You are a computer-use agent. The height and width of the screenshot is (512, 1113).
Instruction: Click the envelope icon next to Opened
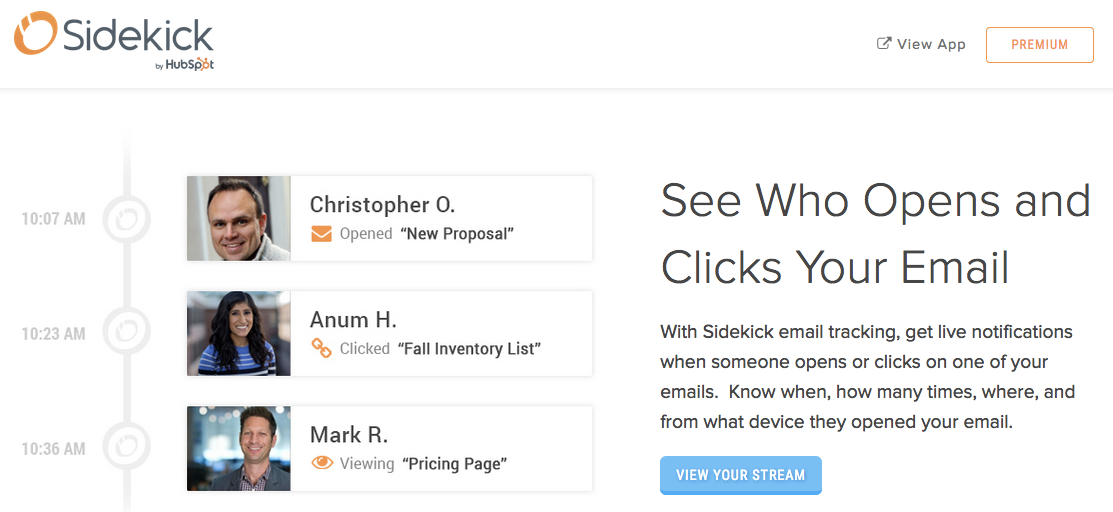coord(321,234)
